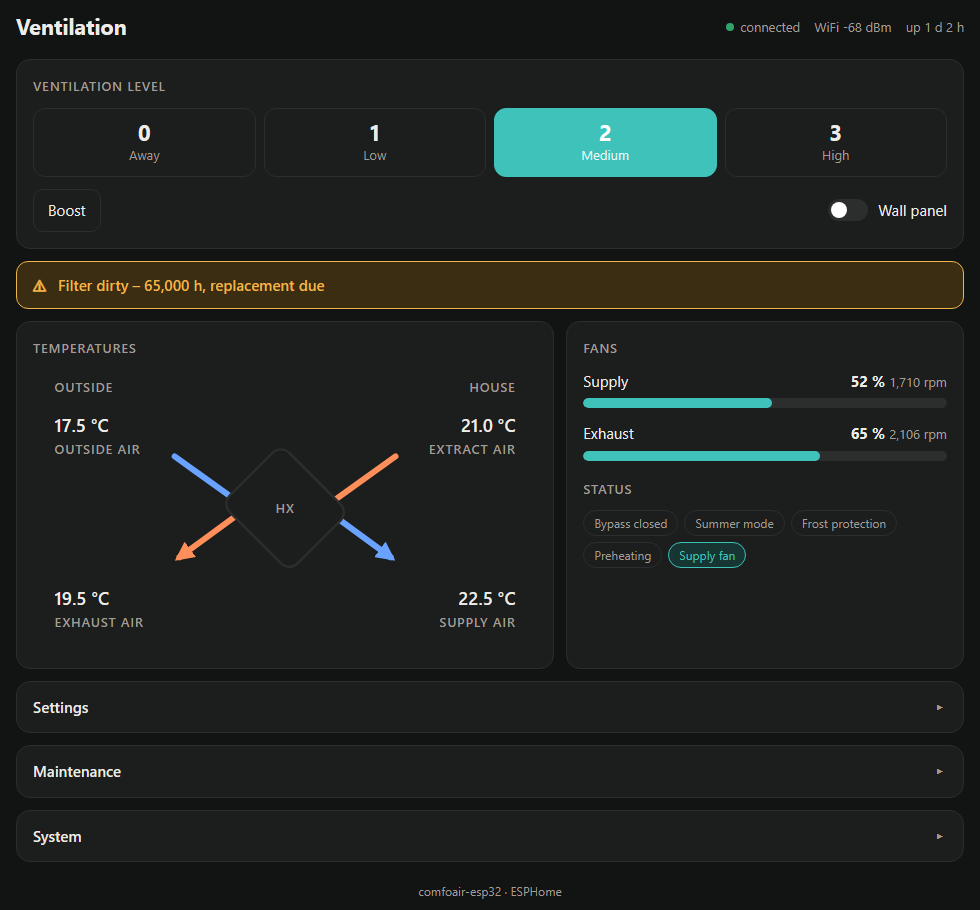Expand the Settings section
This screenshot has width=980, height=910.
coord(489,708)
